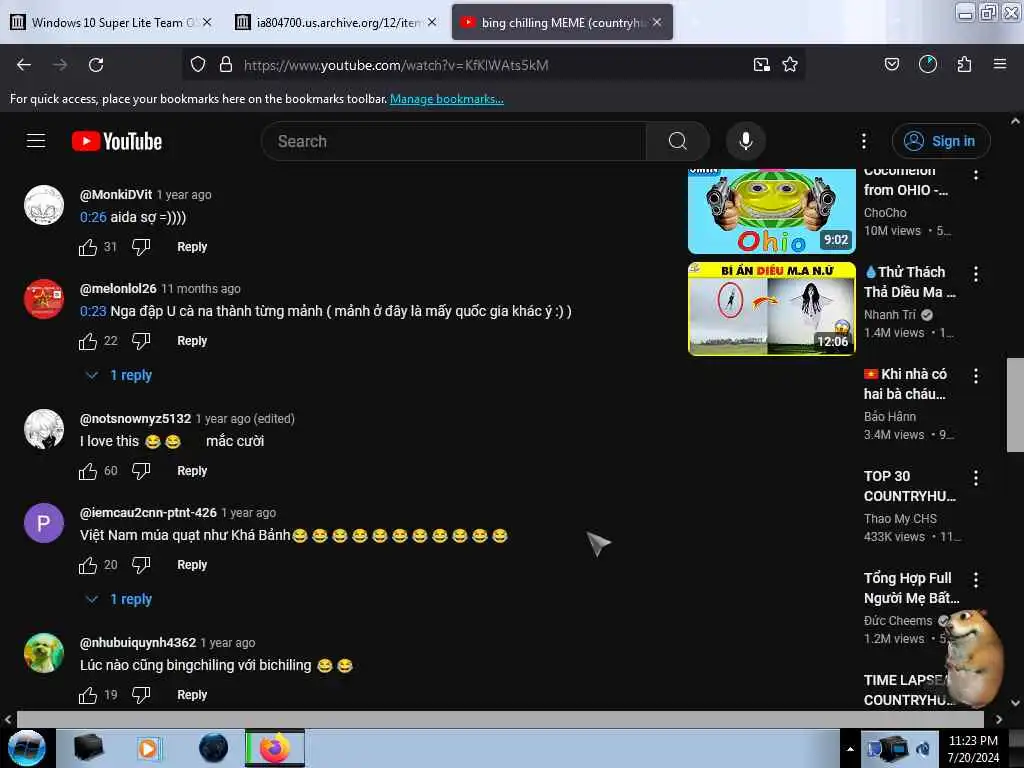Expand 1 reply under @iemcau2cnn-ptnt-426 comment
This screenshot has width=1024, height=768.
pos(119,600)
